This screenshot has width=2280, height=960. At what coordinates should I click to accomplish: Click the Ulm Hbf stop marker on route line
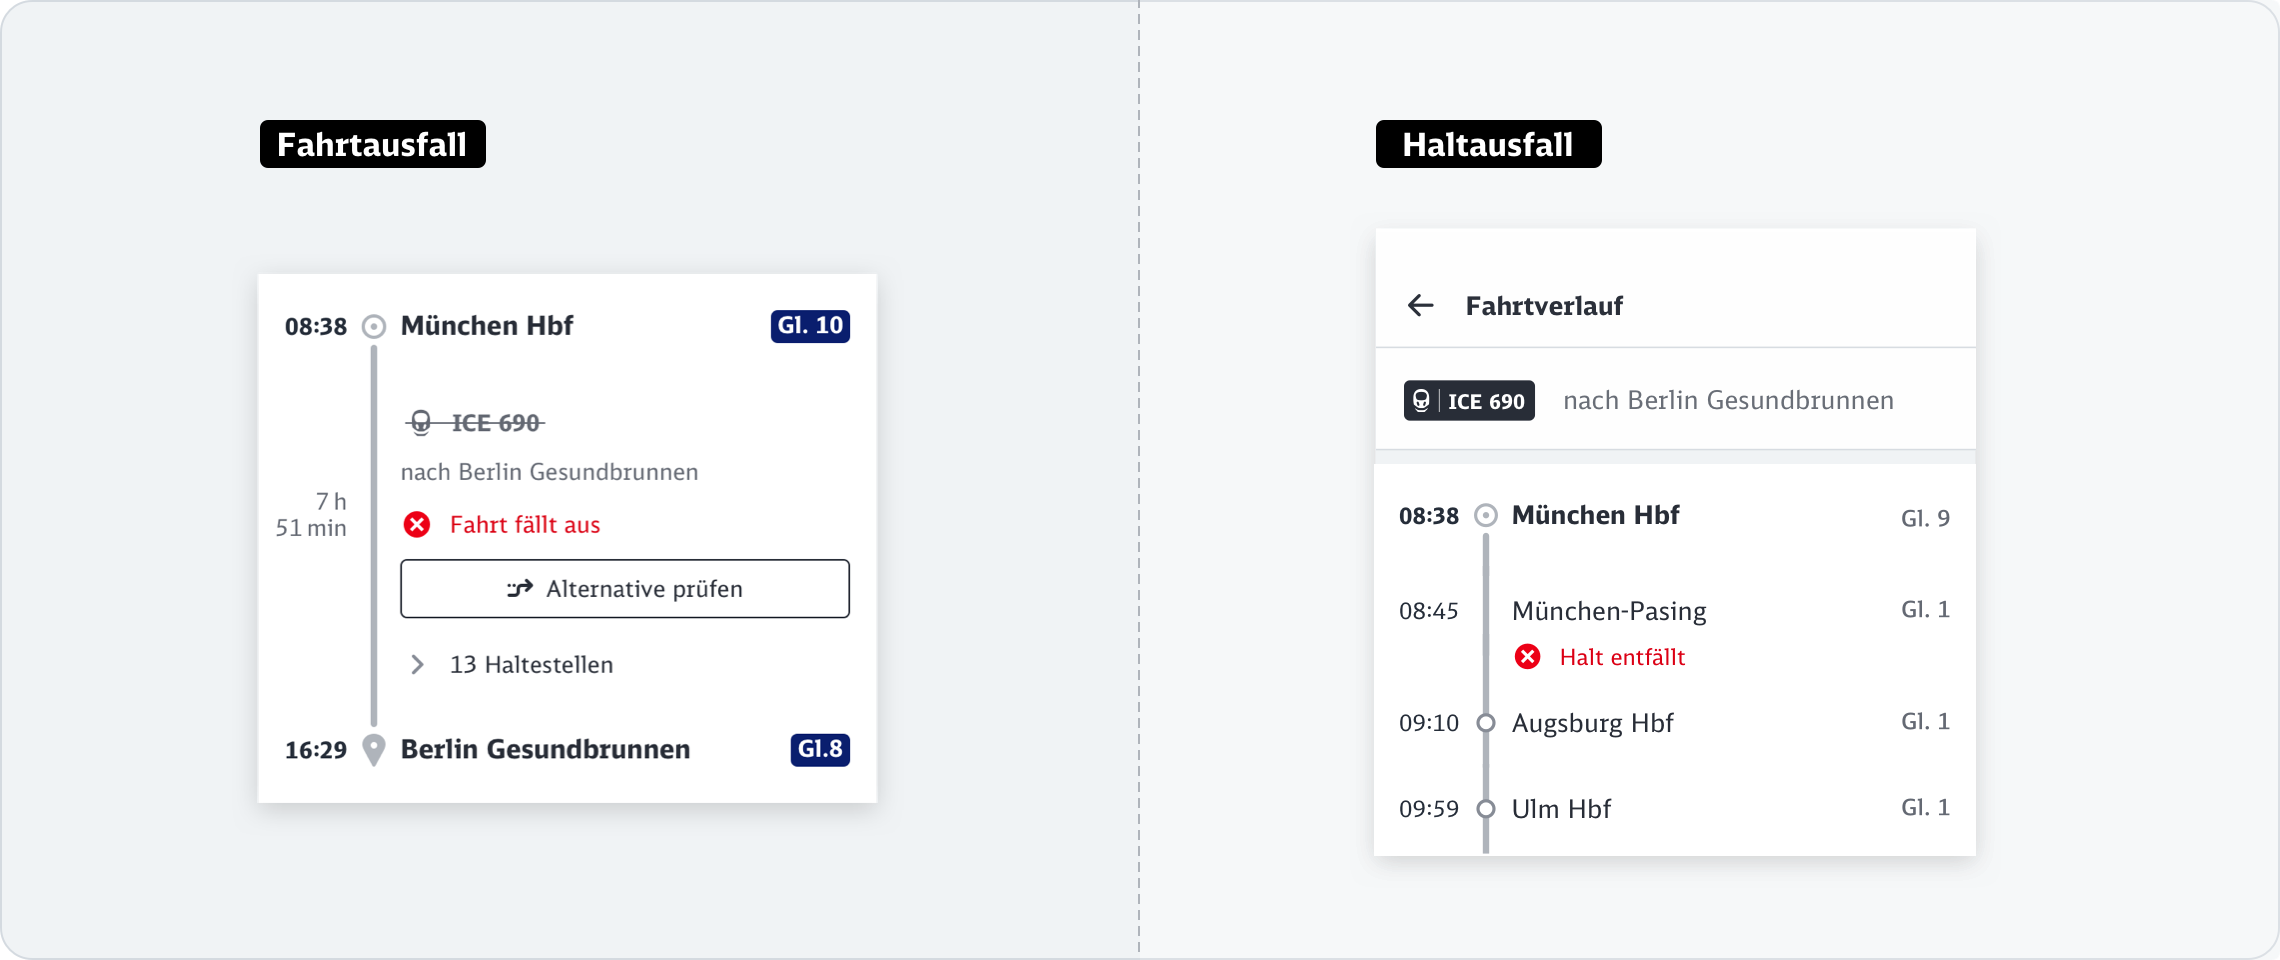tap(1486, 809)
